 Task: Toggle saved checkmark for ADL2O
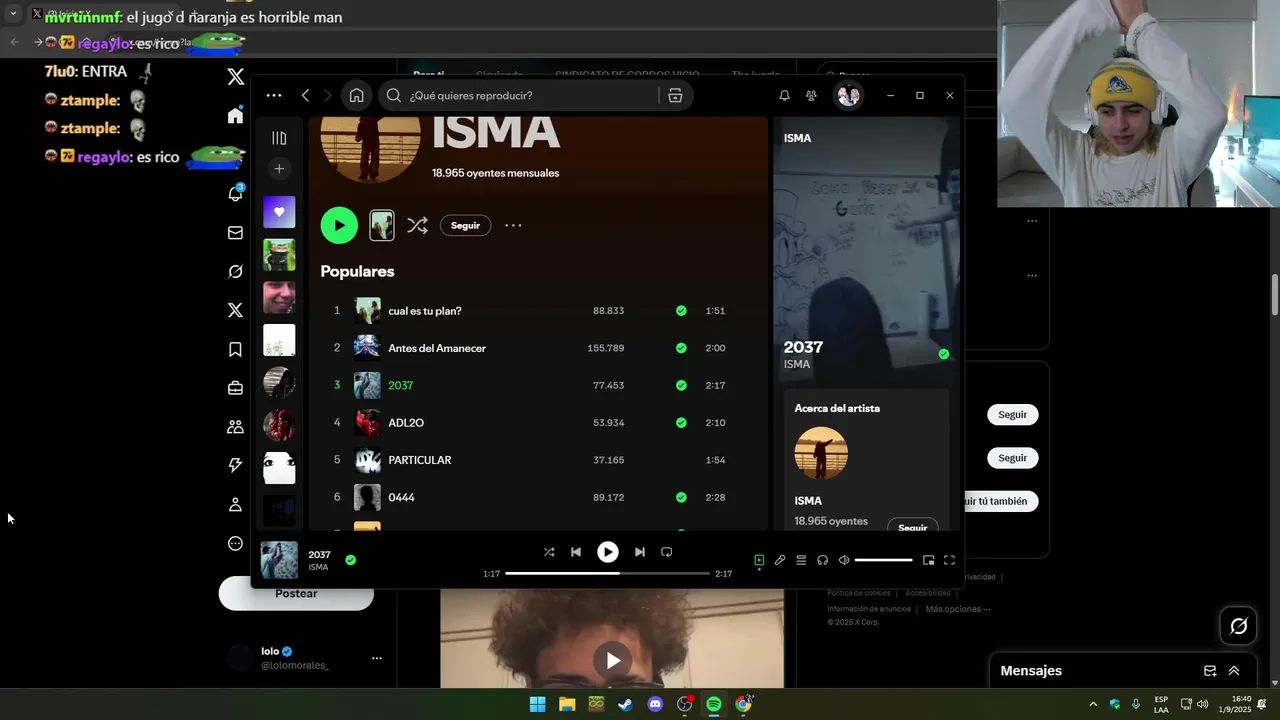pos(681,423)
